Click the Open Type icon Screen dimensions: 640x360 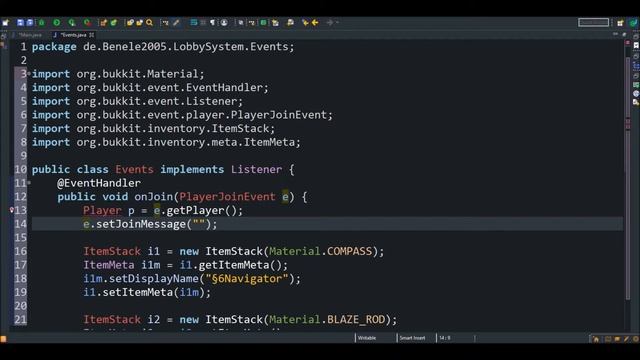click(130, 23)
